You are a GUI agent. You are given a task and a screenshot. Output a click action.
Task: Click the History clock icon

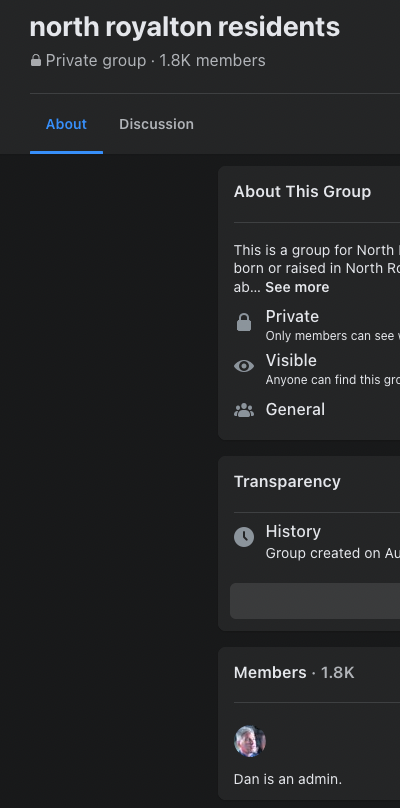coord(244,537)
